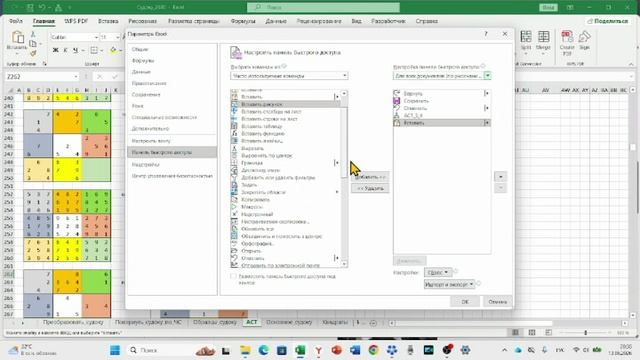Click Excel icon on taskbar
The height and width of the screenshot is (360, 640).
300,350
